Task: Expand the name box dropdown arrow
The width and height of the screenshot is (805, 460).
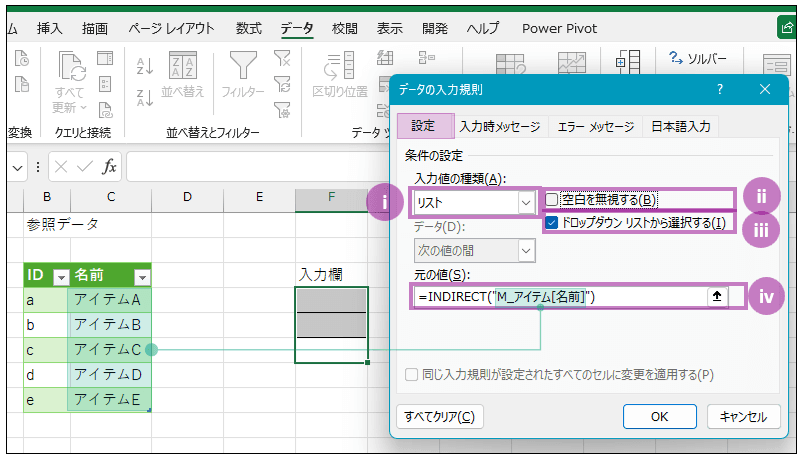Action: click(x=17, y=167)
